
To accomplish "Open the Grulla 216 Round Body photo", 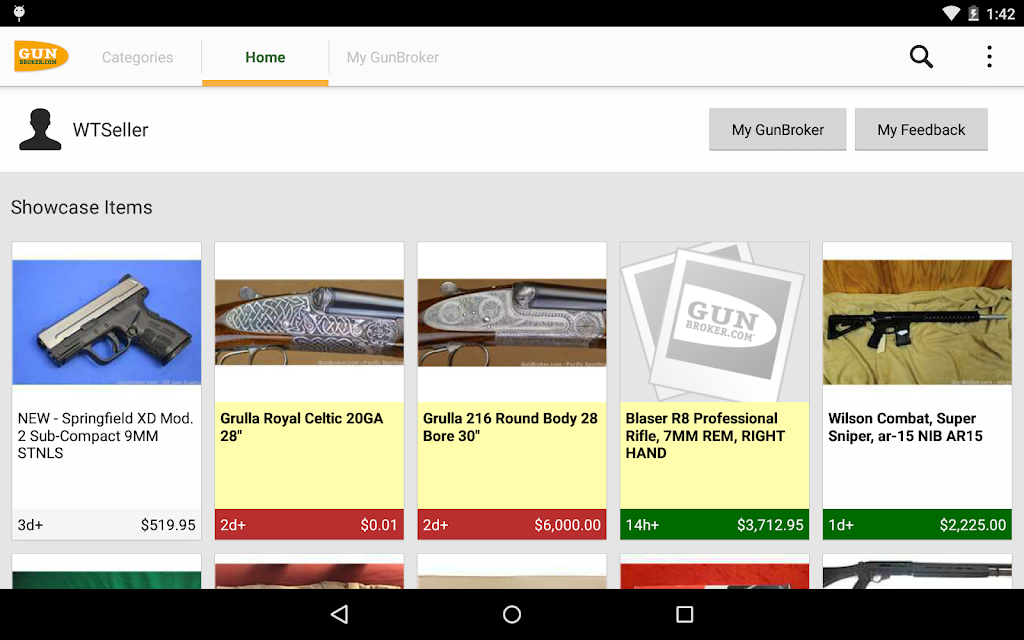I will [x=512, y=322].
